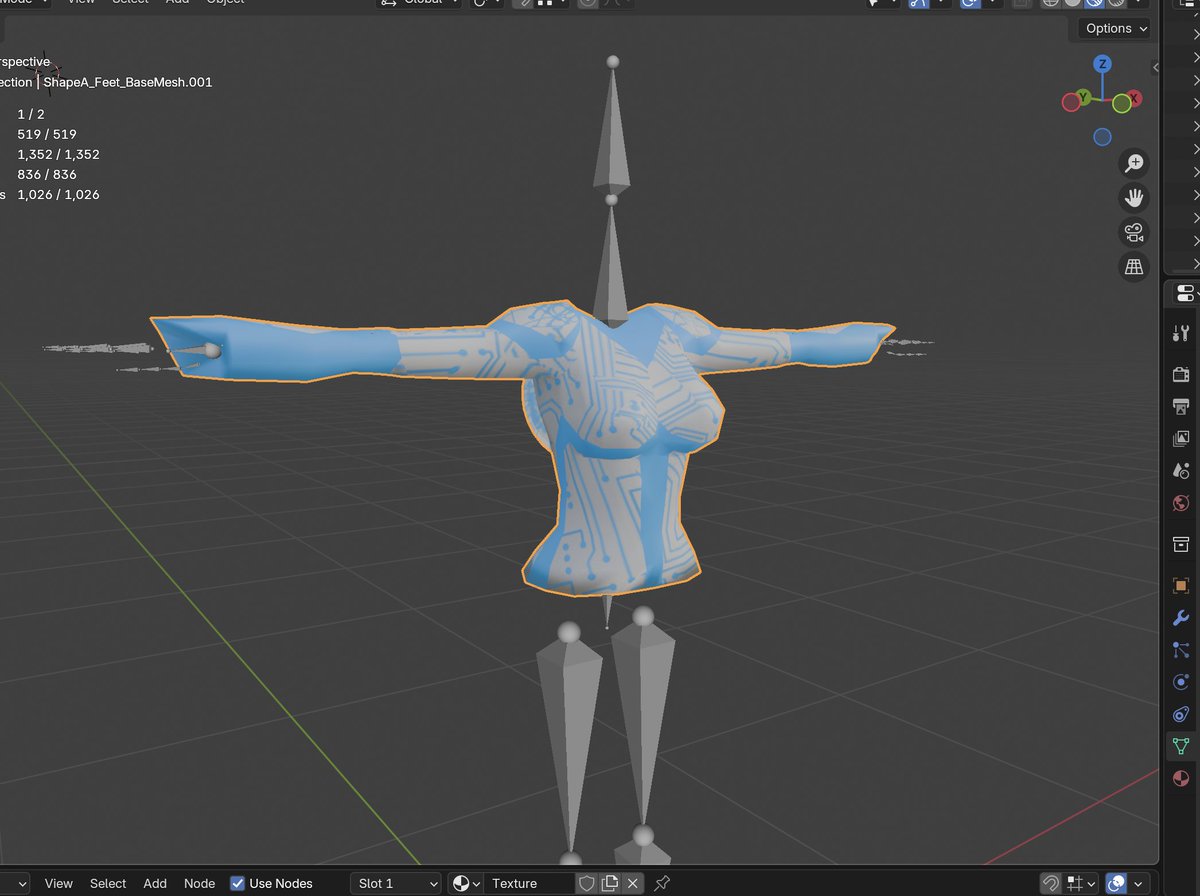This screenshot has width=1200, height=896.
Task: Open the node editor View menu
Action: coord(58,883)
